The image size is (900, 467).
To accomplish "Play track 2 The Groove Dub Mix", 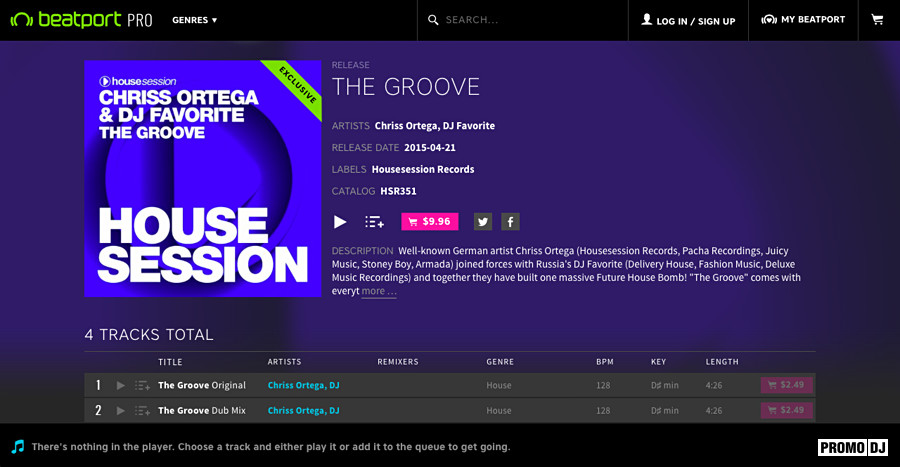I will click(121, 410).
